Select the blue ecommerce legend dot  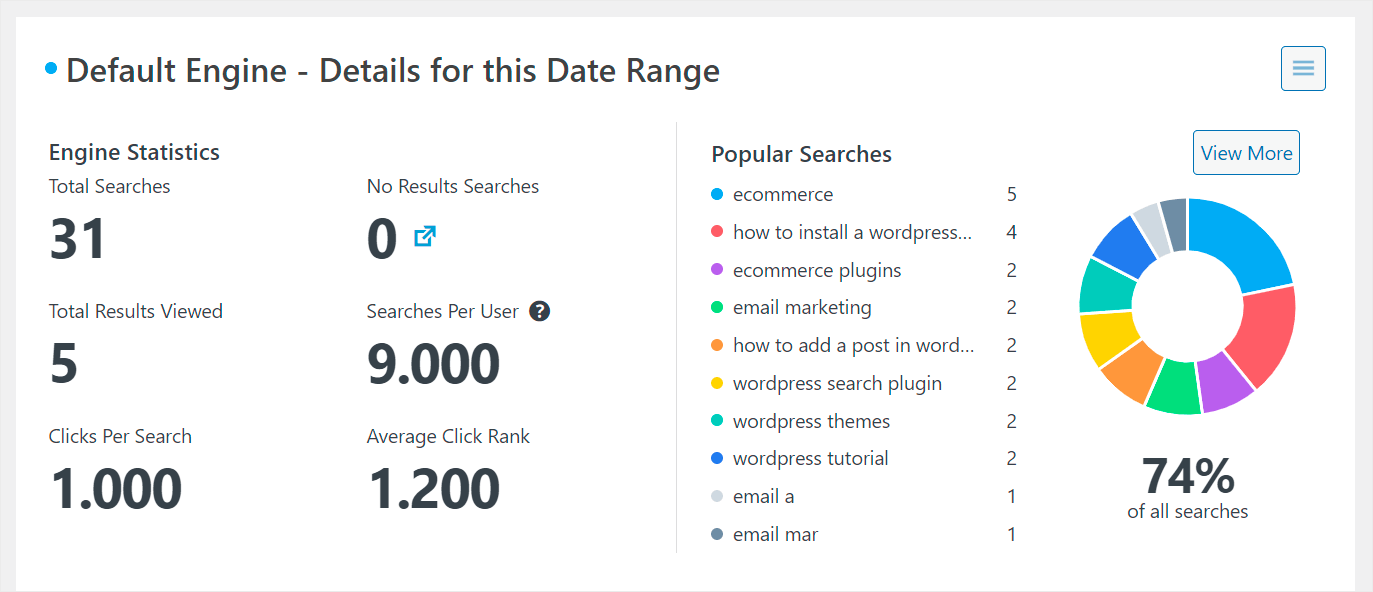(717, 194)
